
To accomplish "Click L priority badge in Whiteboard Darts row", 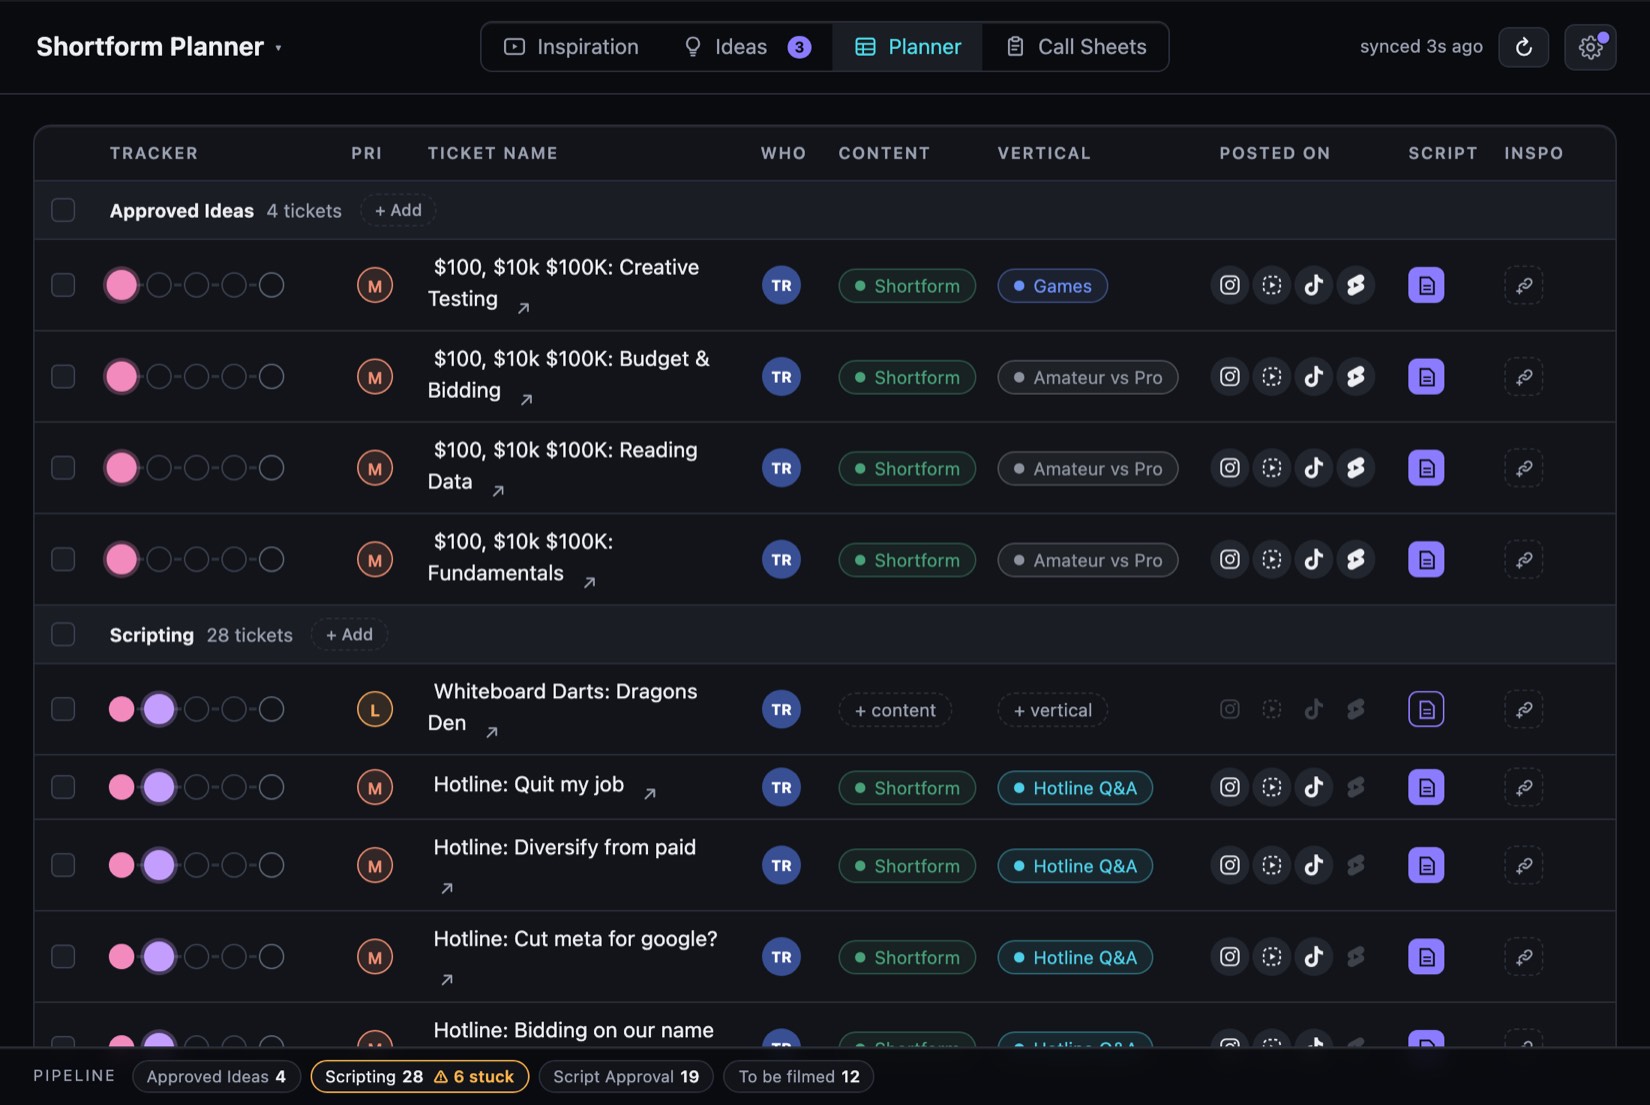I will coord(375,710).
